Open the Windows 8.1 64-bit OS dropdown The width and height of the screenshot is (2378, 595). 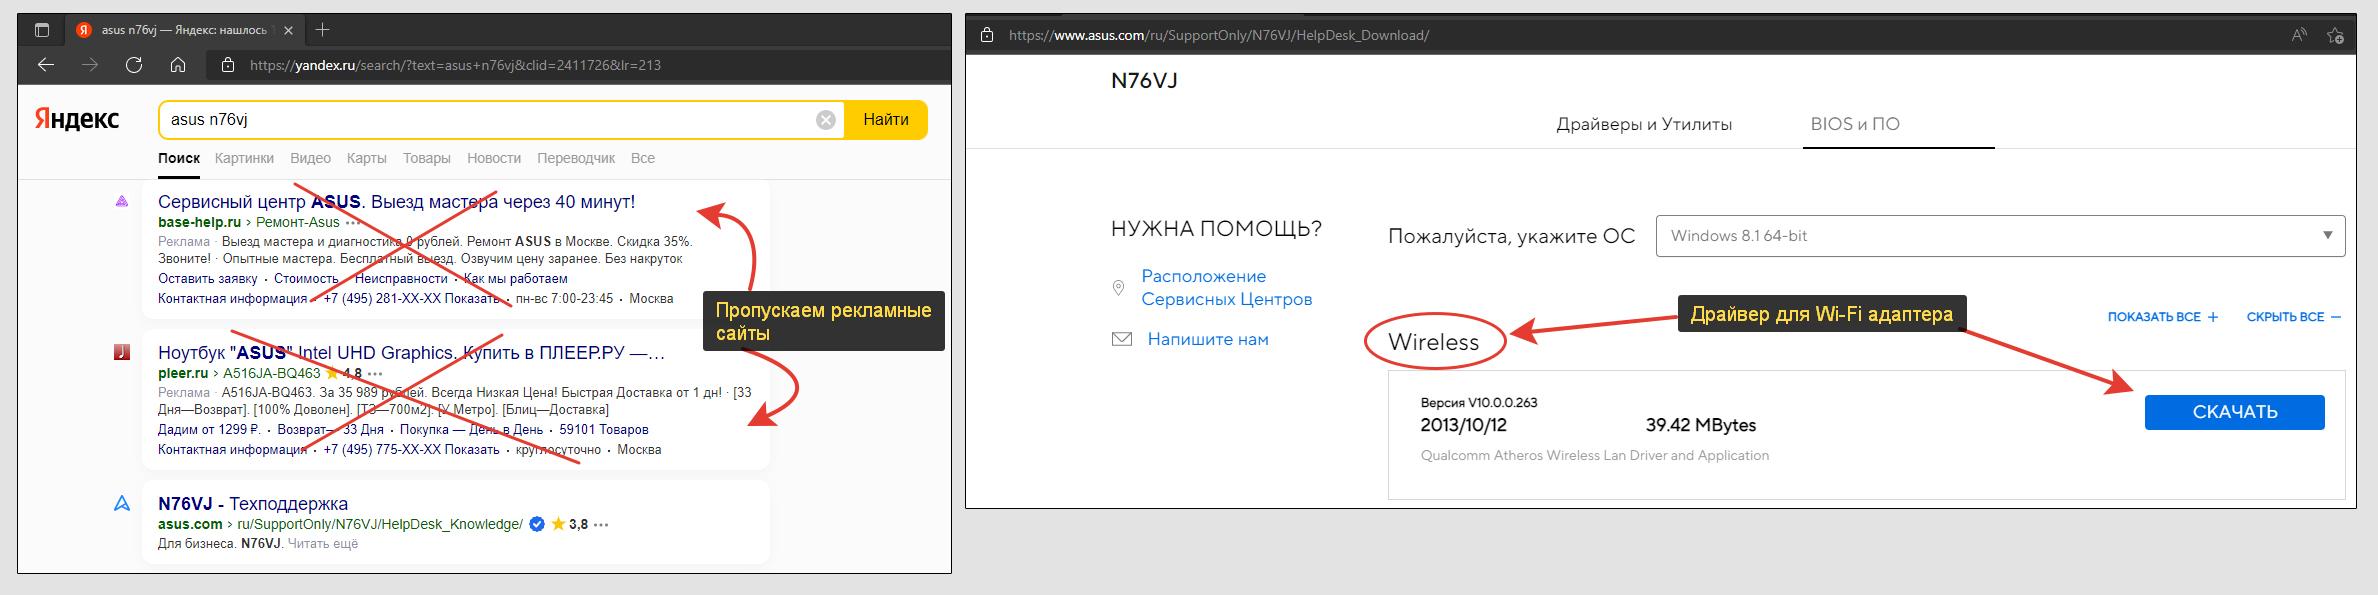point(2000,236)
